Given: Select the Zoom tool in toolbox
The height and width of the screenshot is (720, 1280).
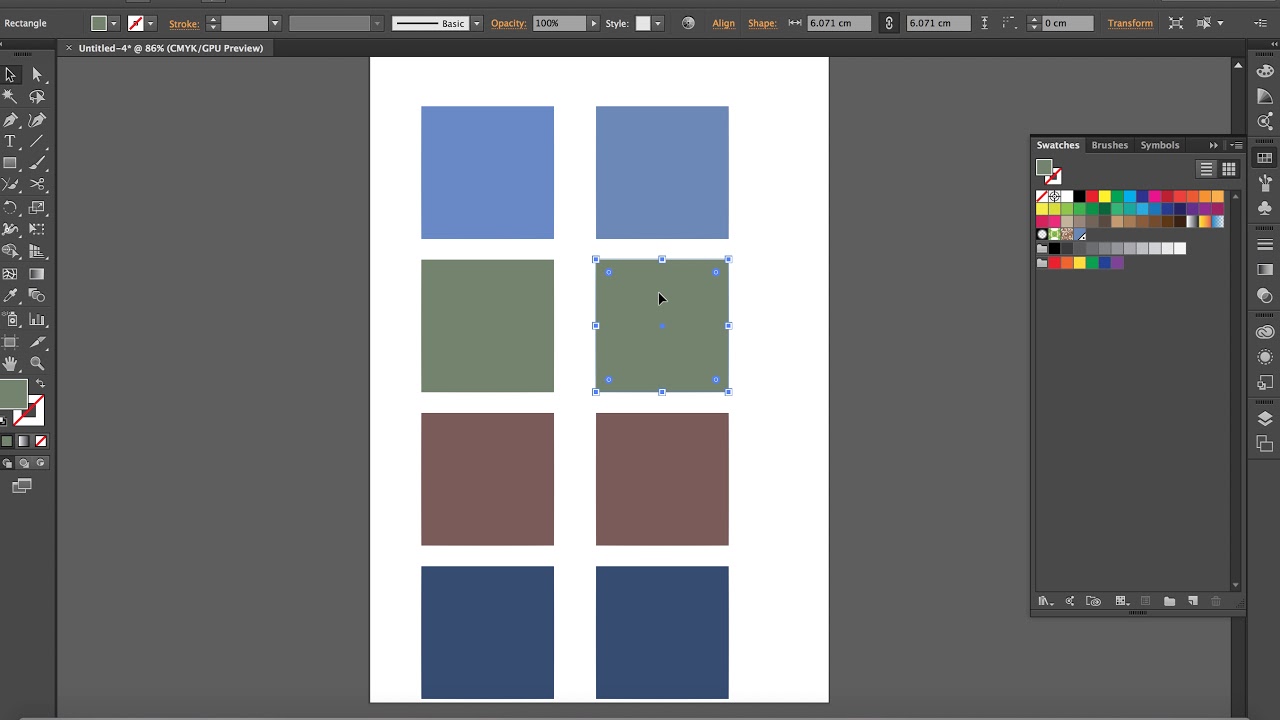Looking at the screenshot, I should click(37, 364).
